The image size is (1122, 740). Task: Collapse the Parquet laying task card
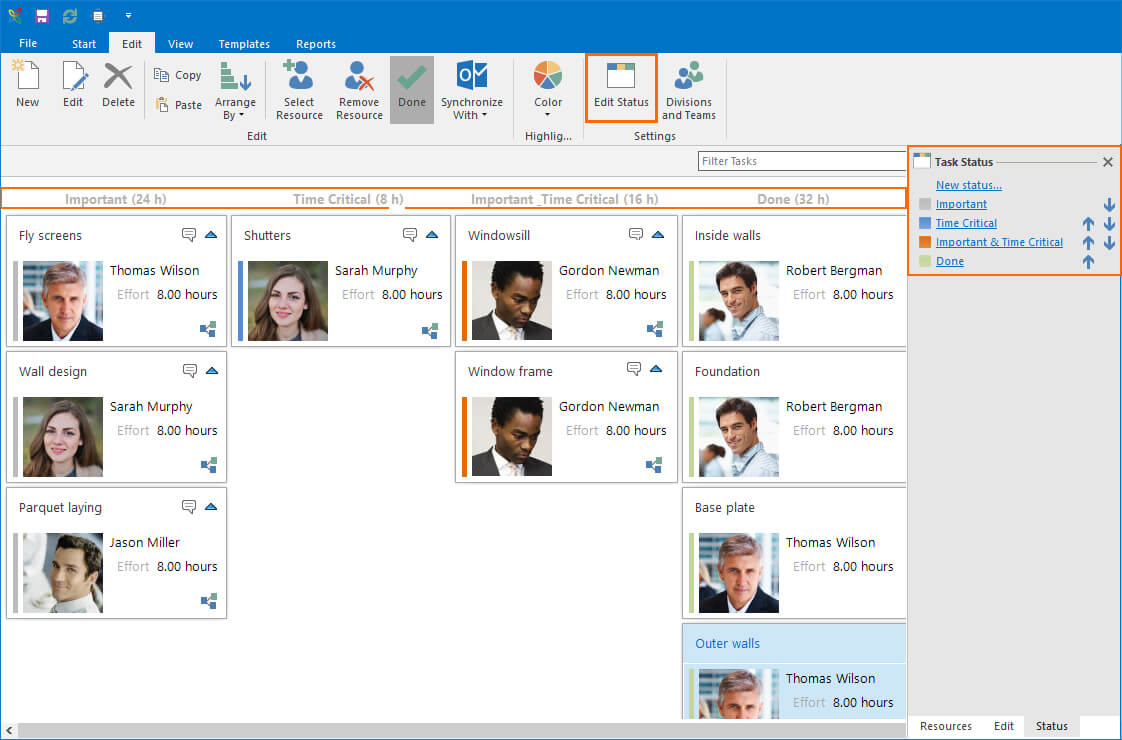tap(211, 507)
